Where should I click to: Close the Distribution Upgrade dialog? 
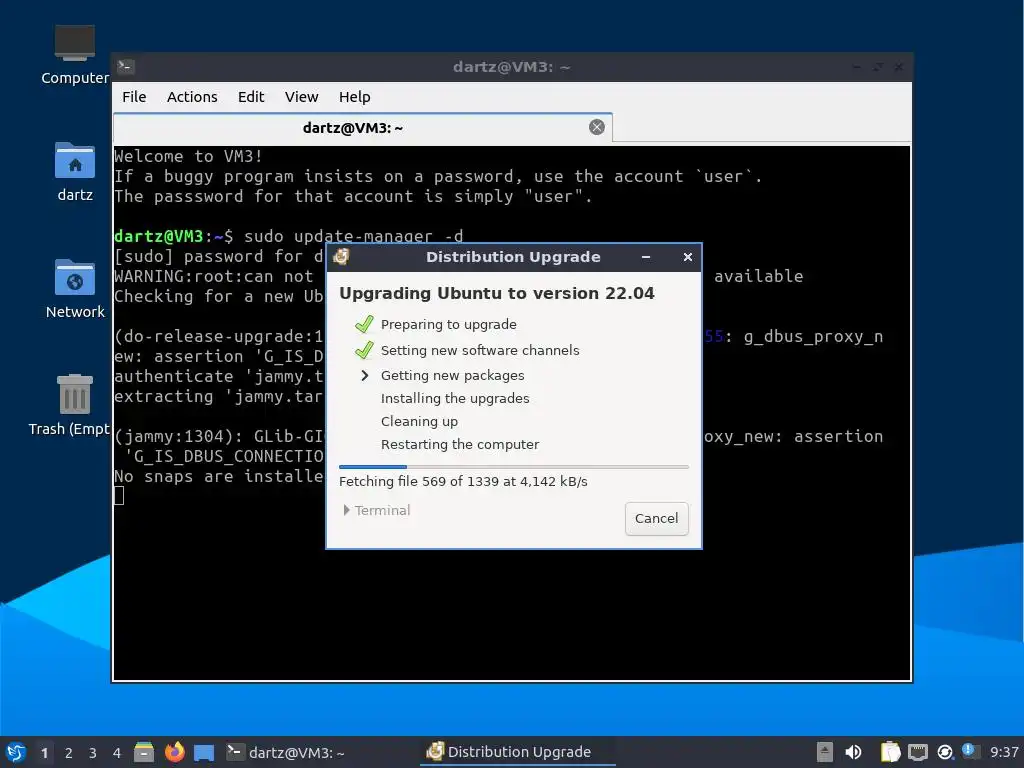[687, 257]
